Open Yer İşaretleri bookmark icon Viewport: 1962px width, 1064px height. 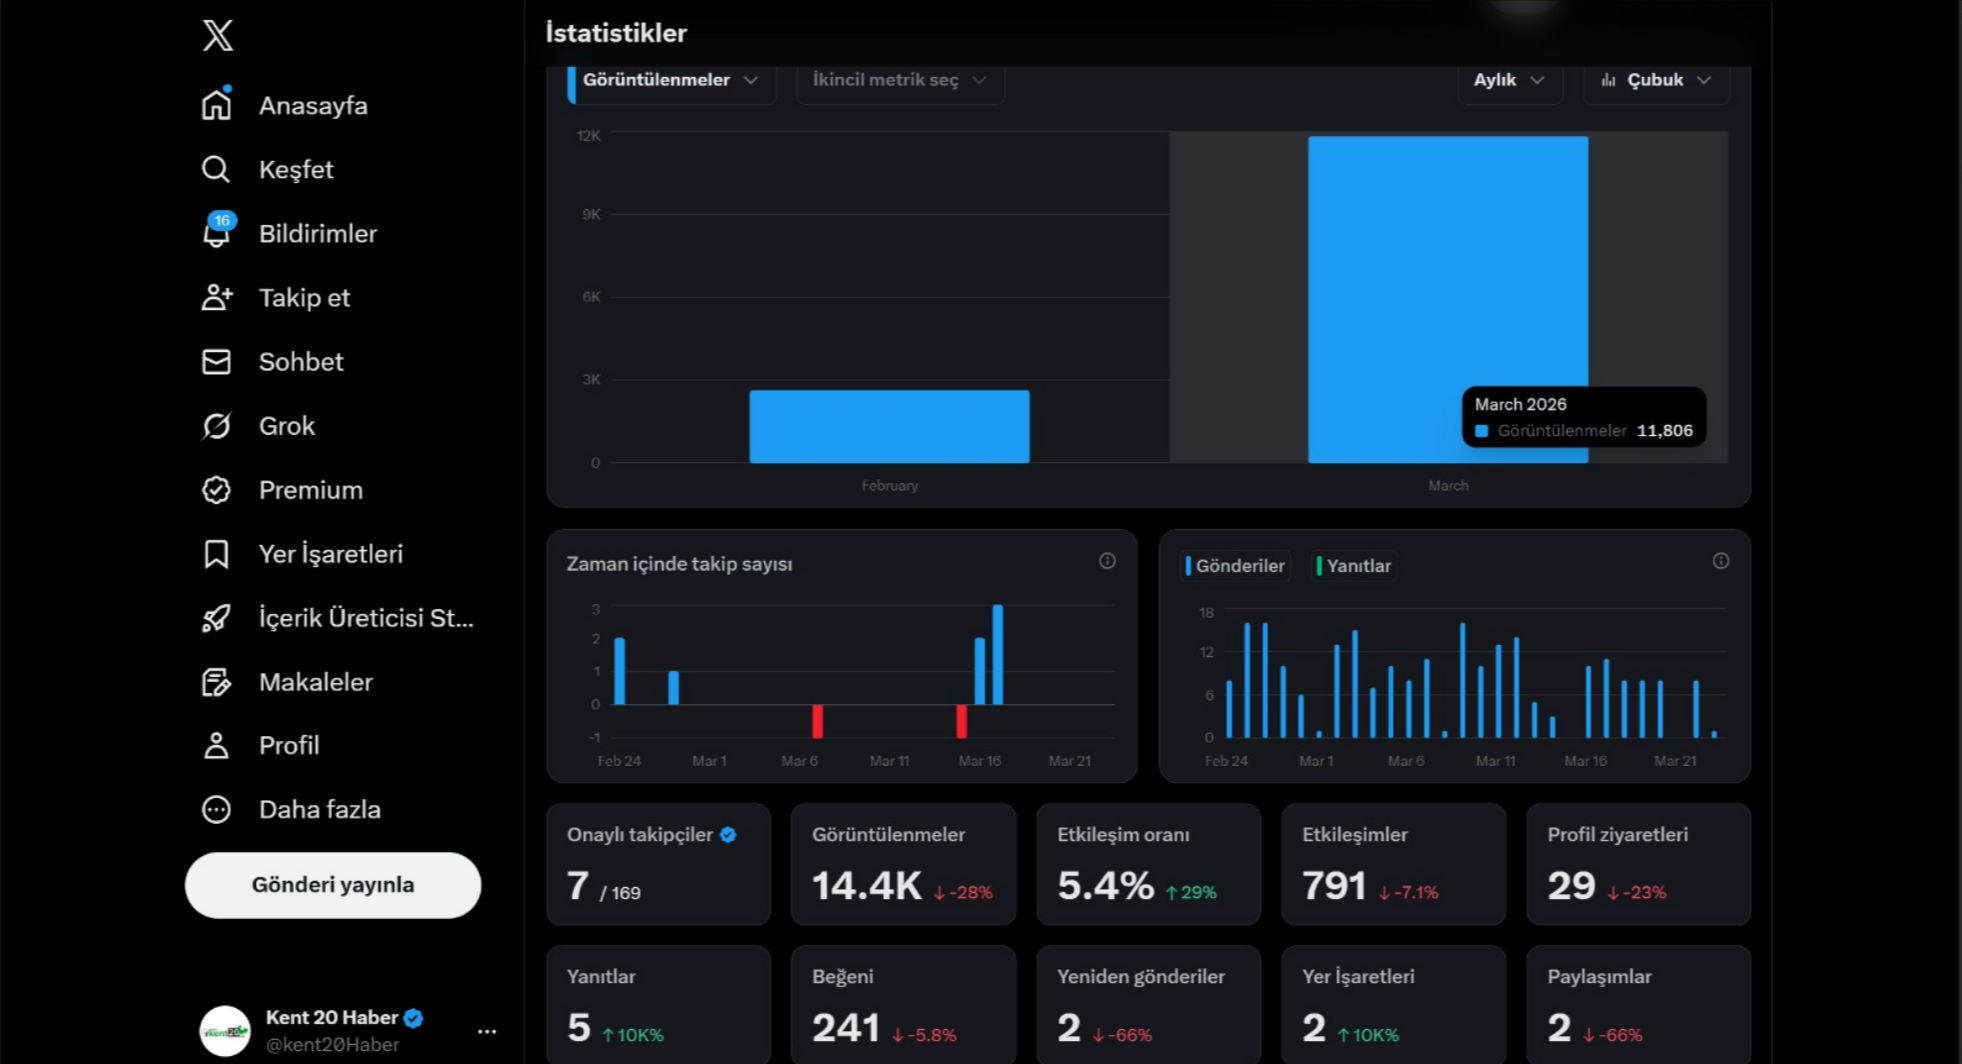(x=216, y=554)
